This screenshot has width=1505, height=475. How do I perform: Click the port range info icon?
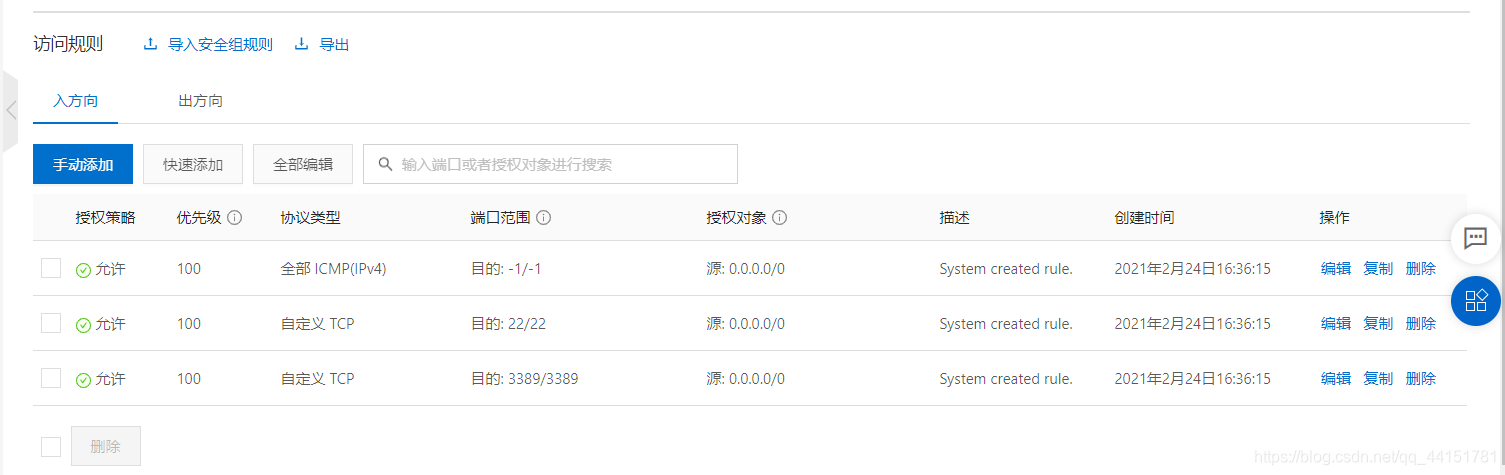pos(545,218)
